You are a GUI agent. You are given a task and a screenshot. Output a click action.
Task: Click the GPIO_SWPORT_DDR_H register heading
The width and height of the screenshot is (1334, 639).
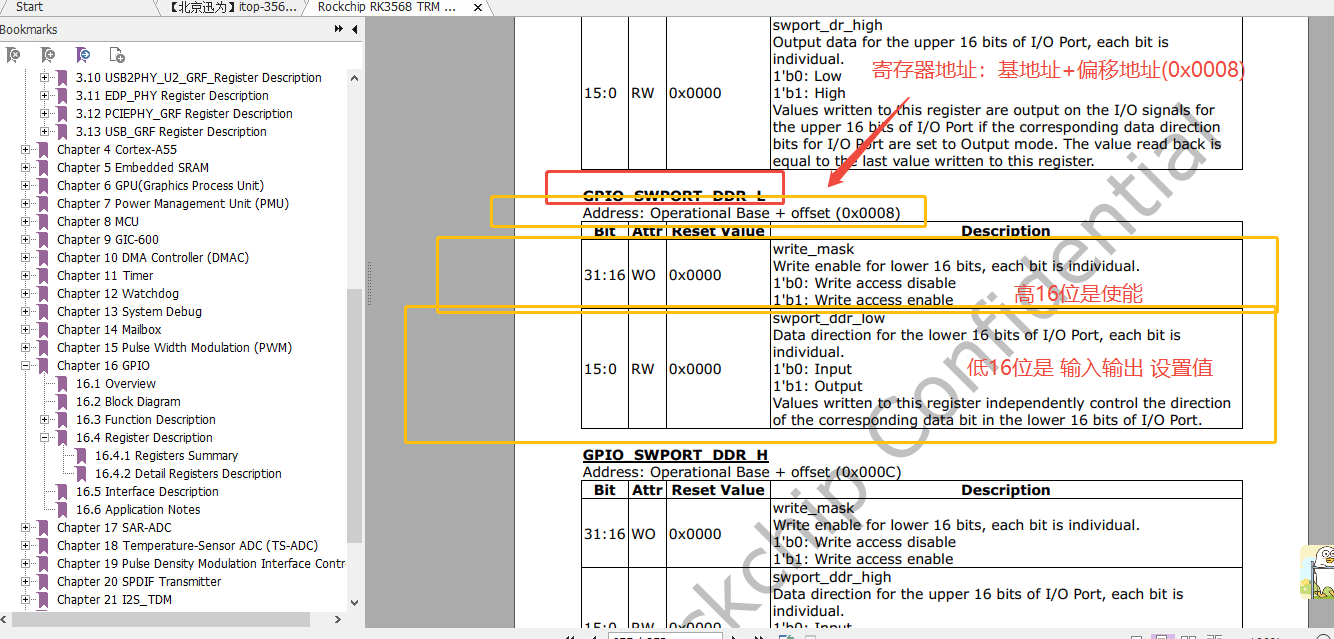(675, 455)
